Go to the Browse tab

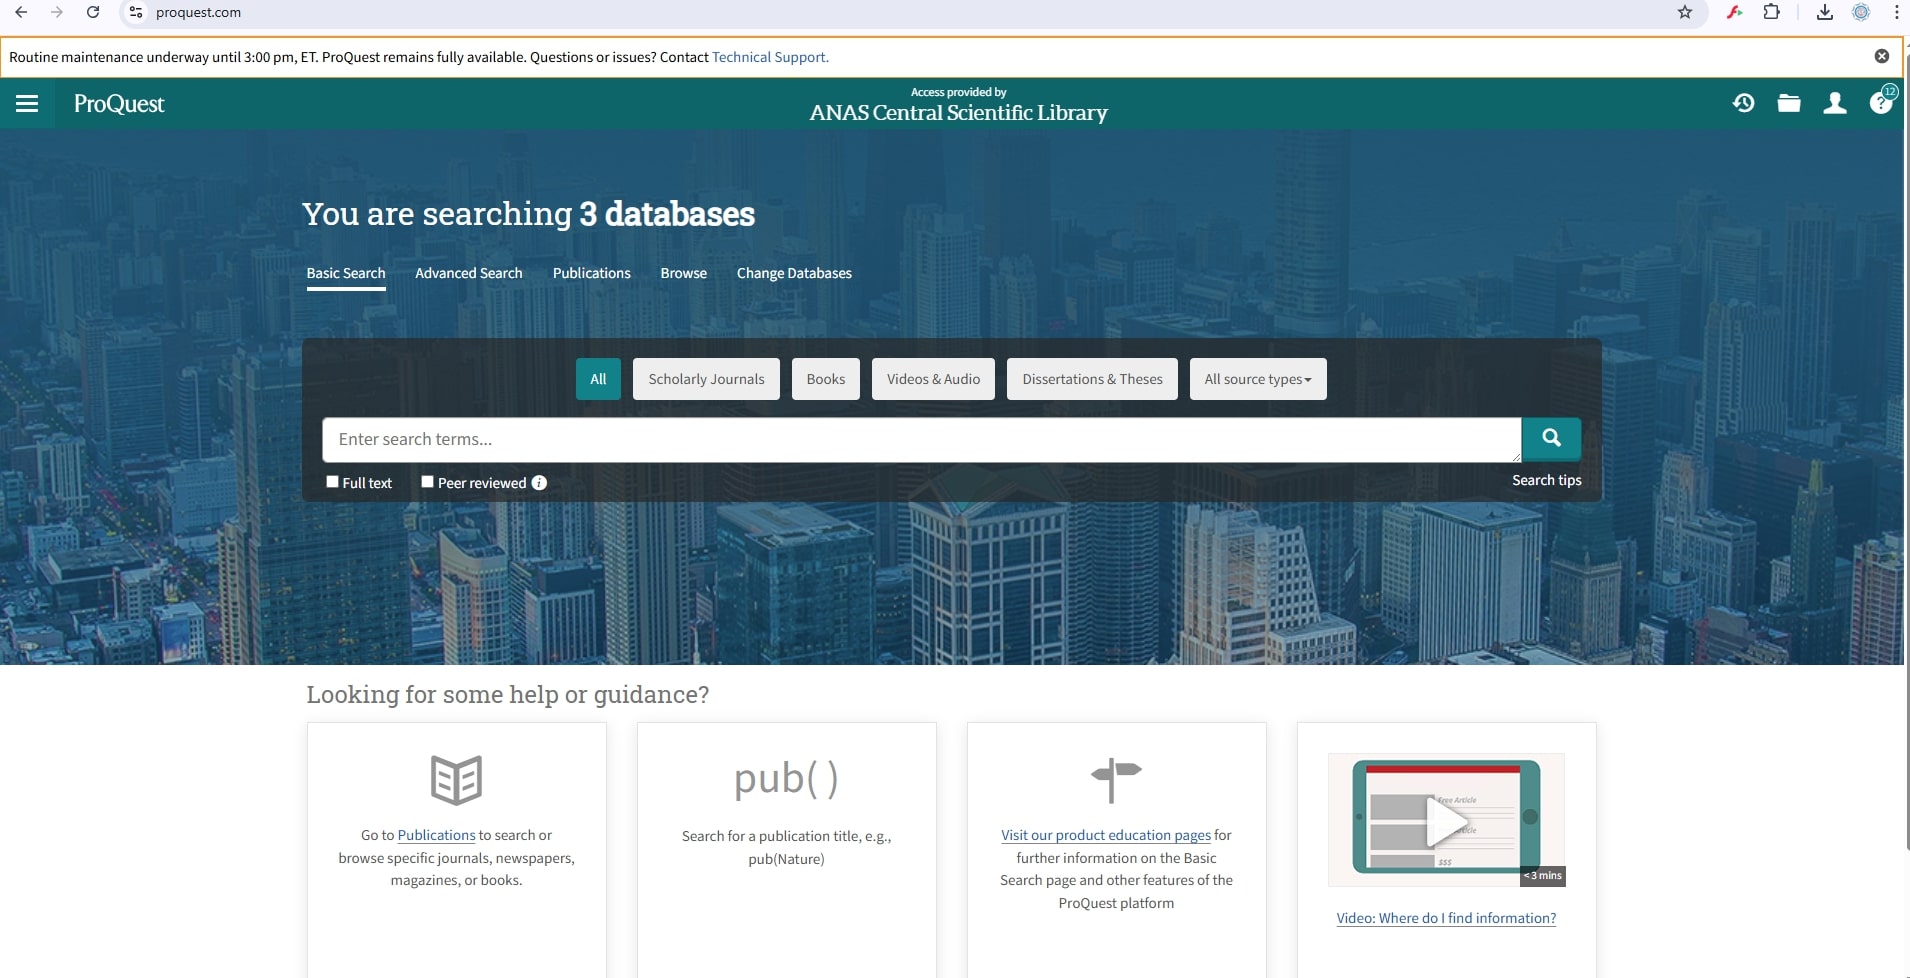[x=683, y=273]
